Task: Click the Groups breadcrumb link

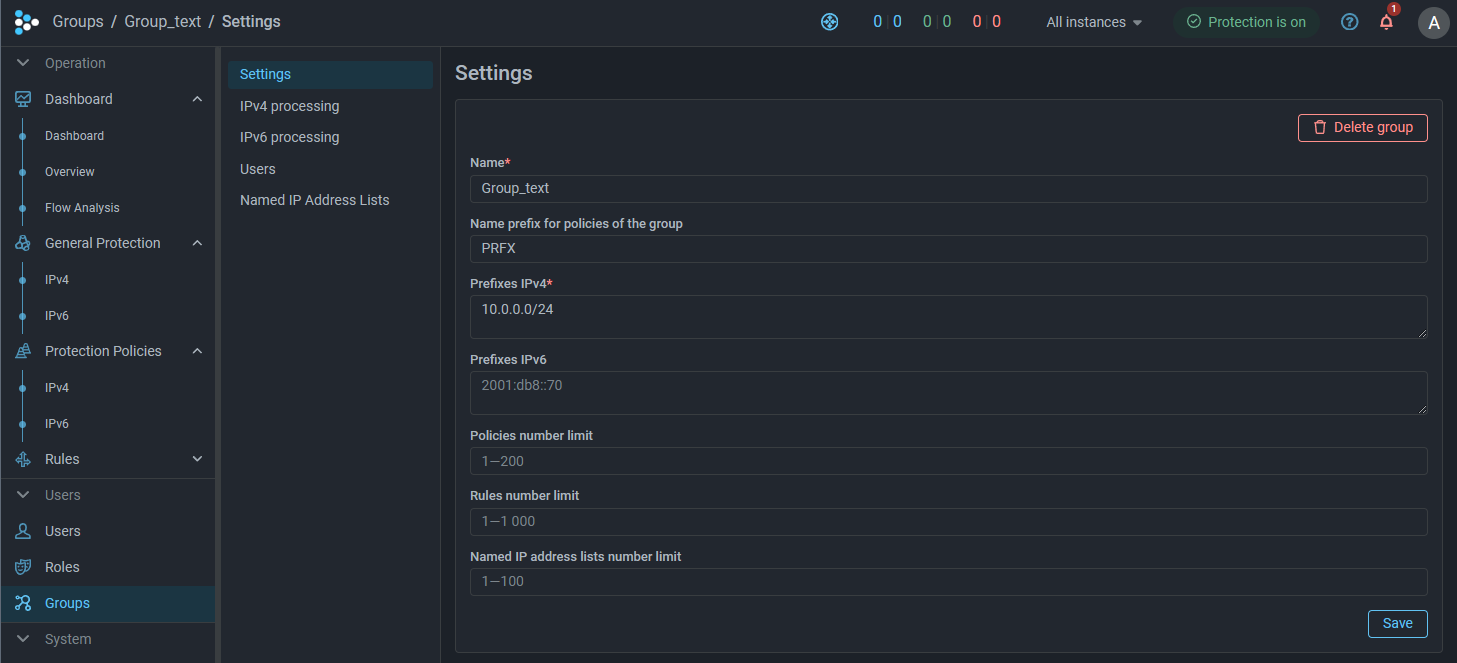Action: coord(78,22)
